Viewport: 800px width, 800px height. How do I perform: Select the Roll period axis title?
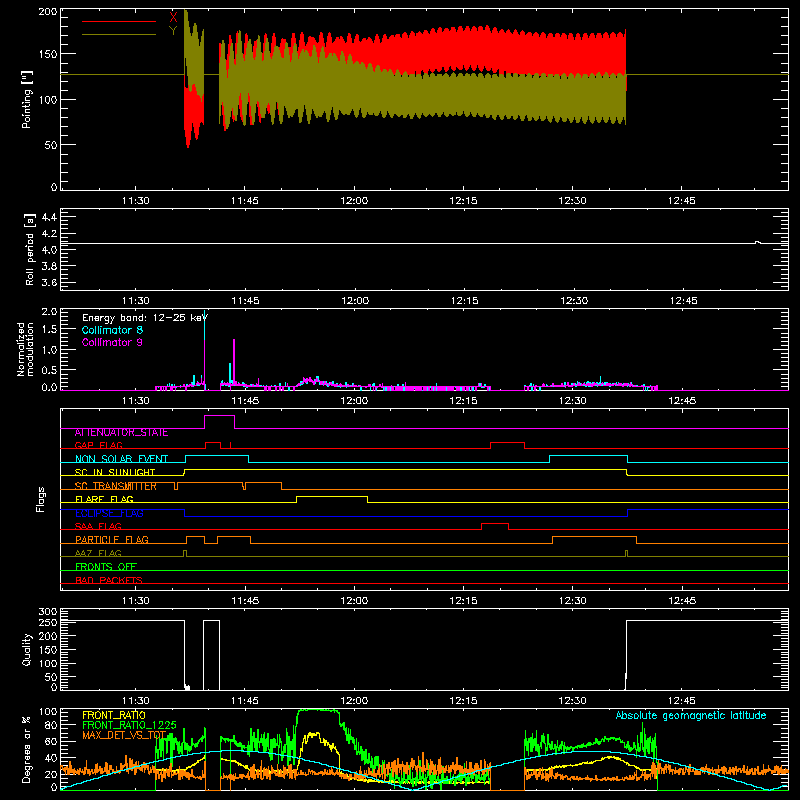click(30, 249)
